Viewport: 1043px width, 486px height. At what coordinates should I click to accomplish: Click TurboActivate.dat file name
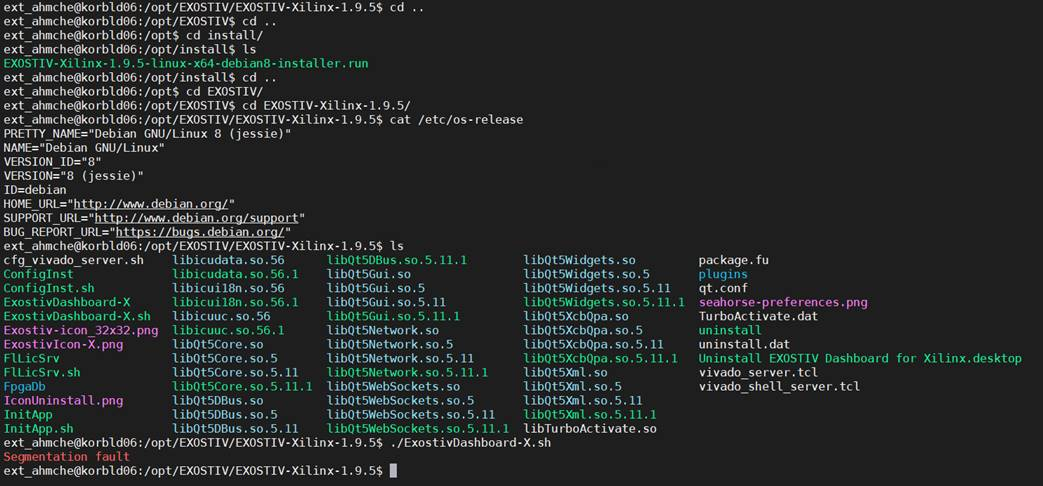758,316
